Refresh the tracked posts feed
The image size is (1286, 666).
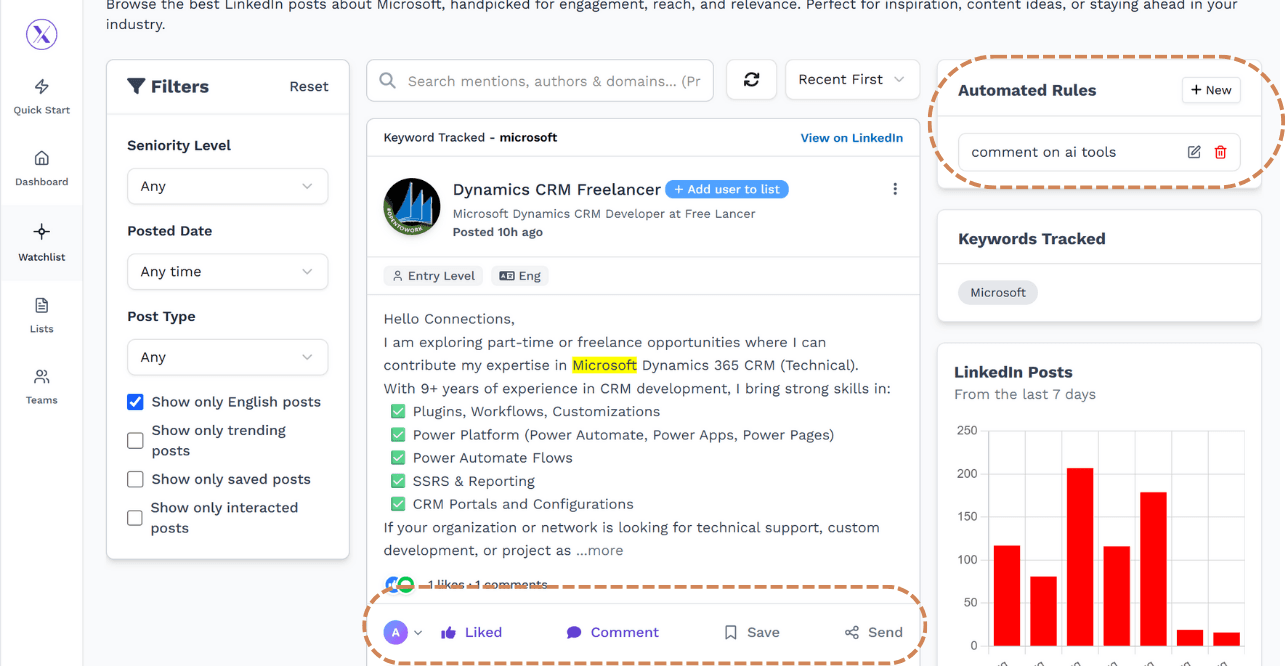click(751, 80)
